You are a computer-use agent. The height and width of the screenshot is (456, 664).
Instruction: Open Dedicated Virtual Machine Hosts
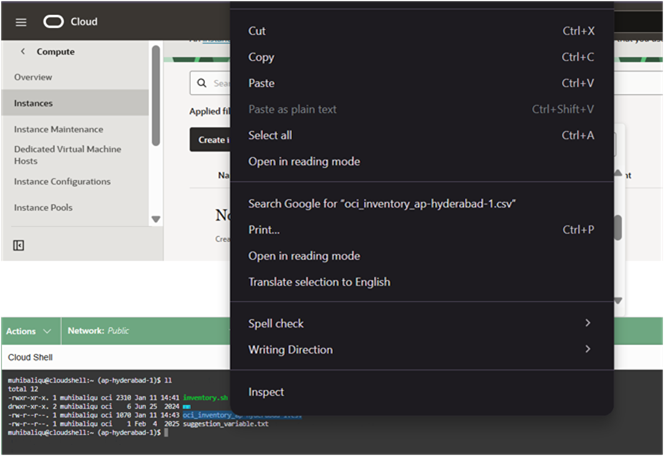[x=67, y=155]
